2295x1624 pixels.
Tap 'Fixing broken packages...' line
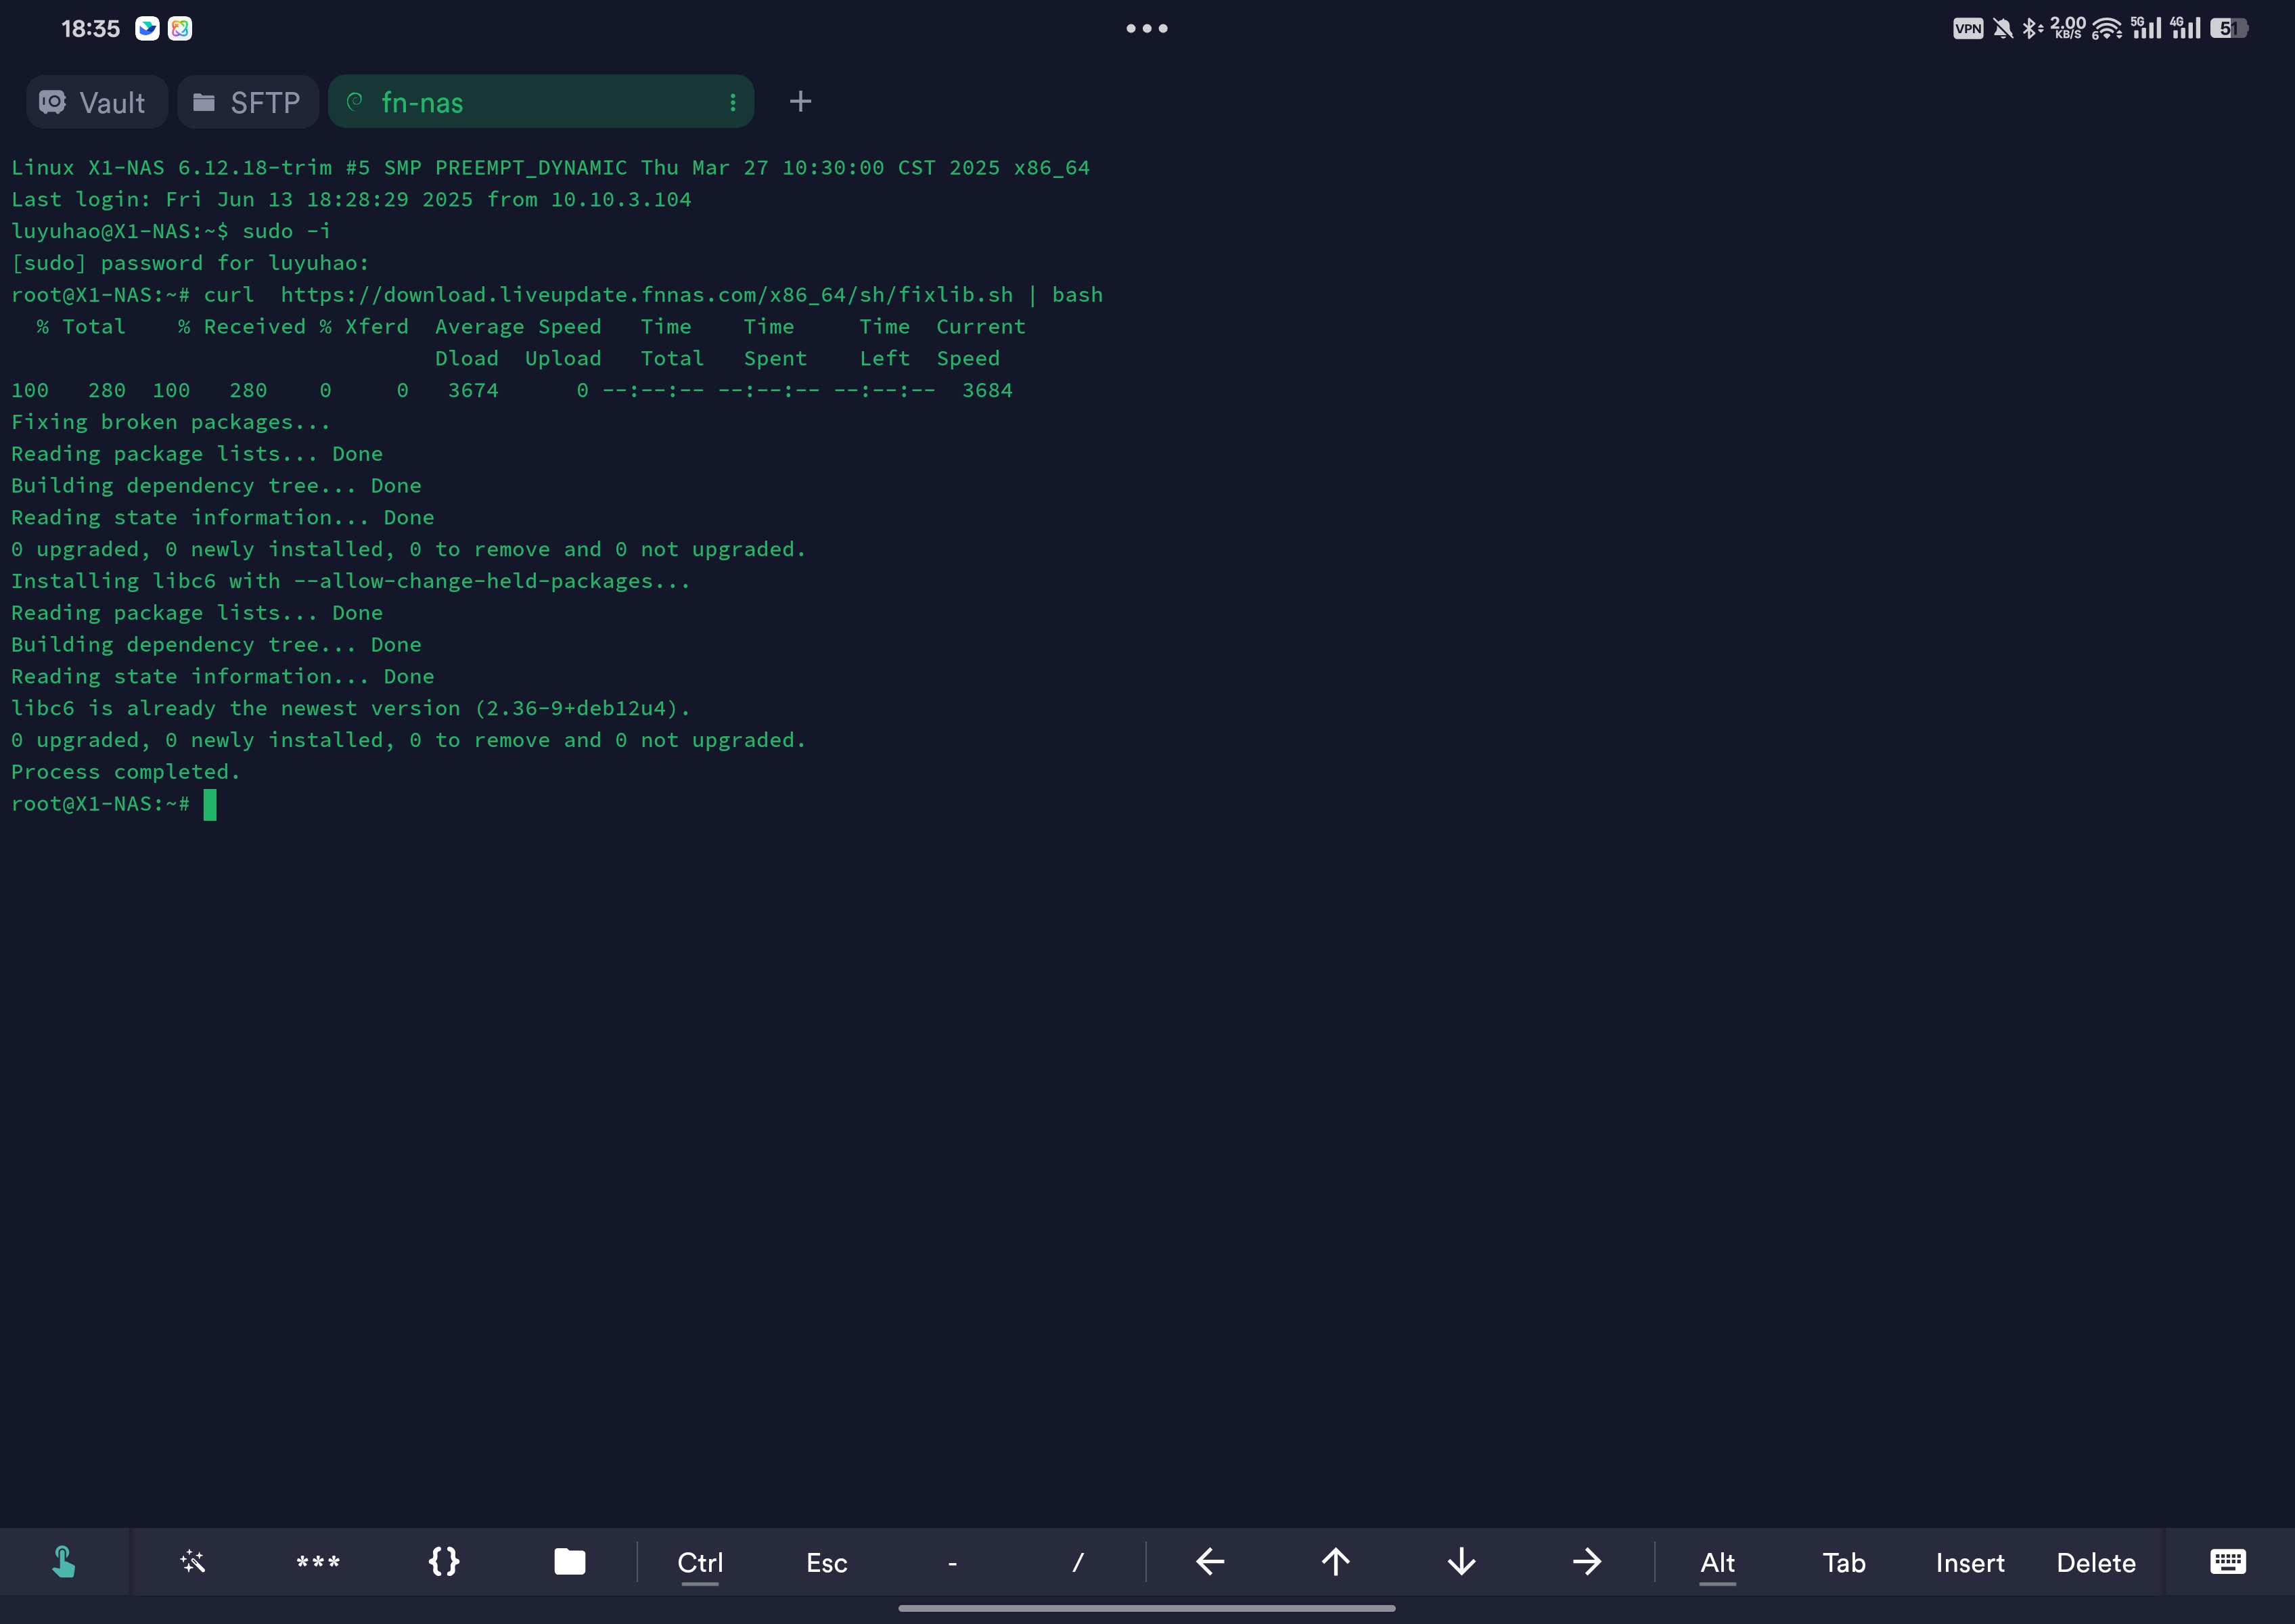point(171,422)
